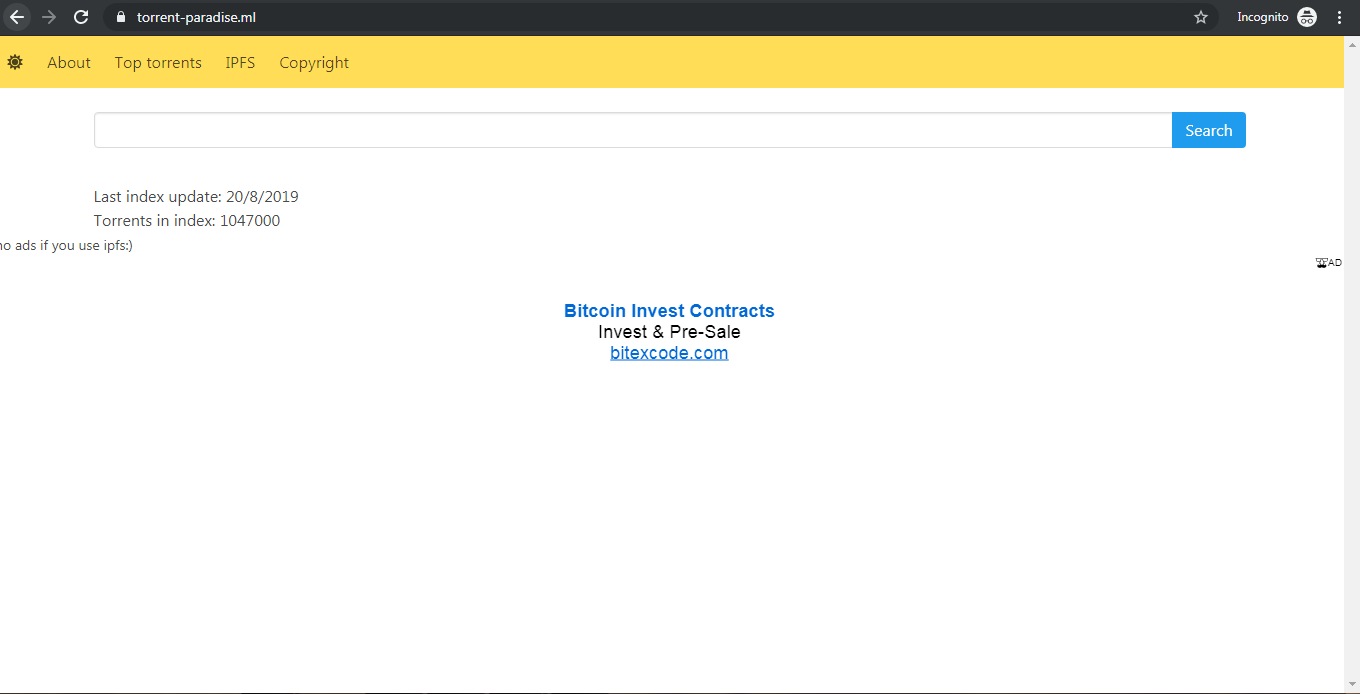Open the About page

point(69,62)
